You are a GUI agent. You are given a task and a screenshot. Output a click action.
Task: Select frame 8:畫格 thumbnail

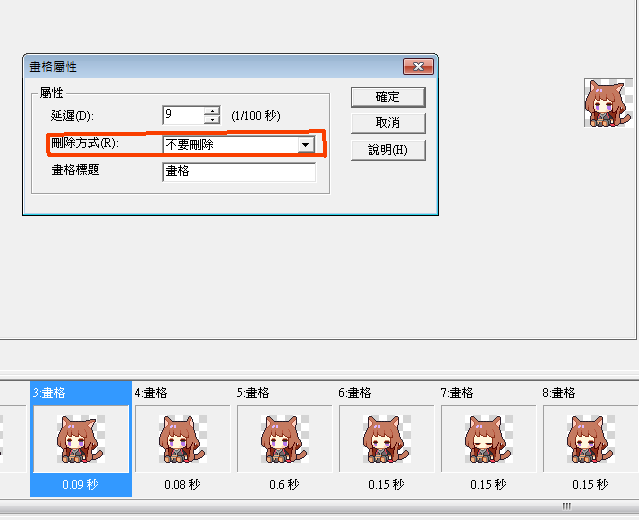tap(590, 439)
